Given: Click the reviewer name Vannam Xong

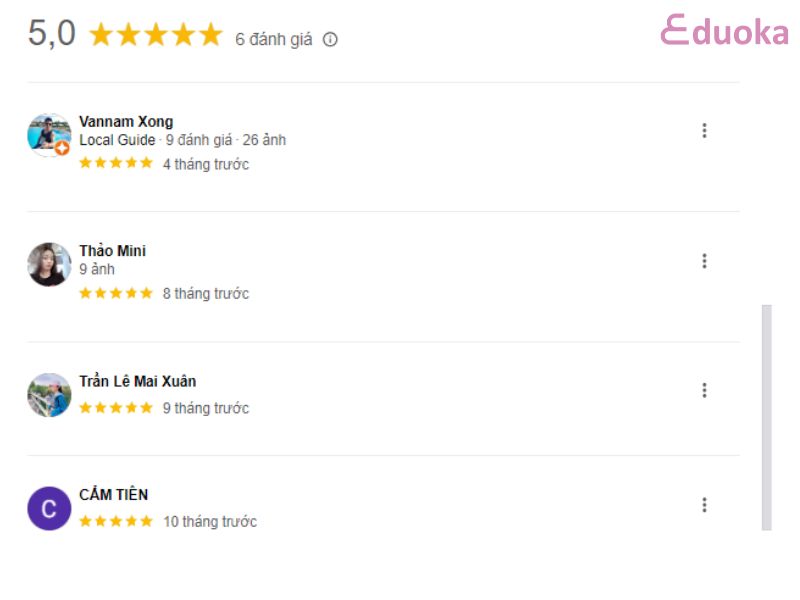Looking at the screenshot, I should (x=126, y=121).
